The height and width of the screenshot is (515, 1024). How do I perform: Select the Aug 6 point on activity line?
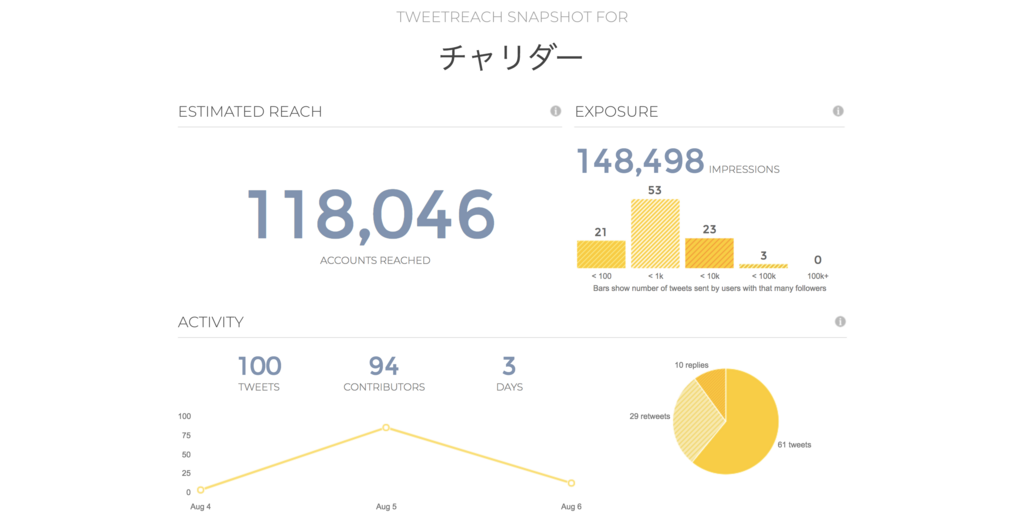[x=571, y=483]
